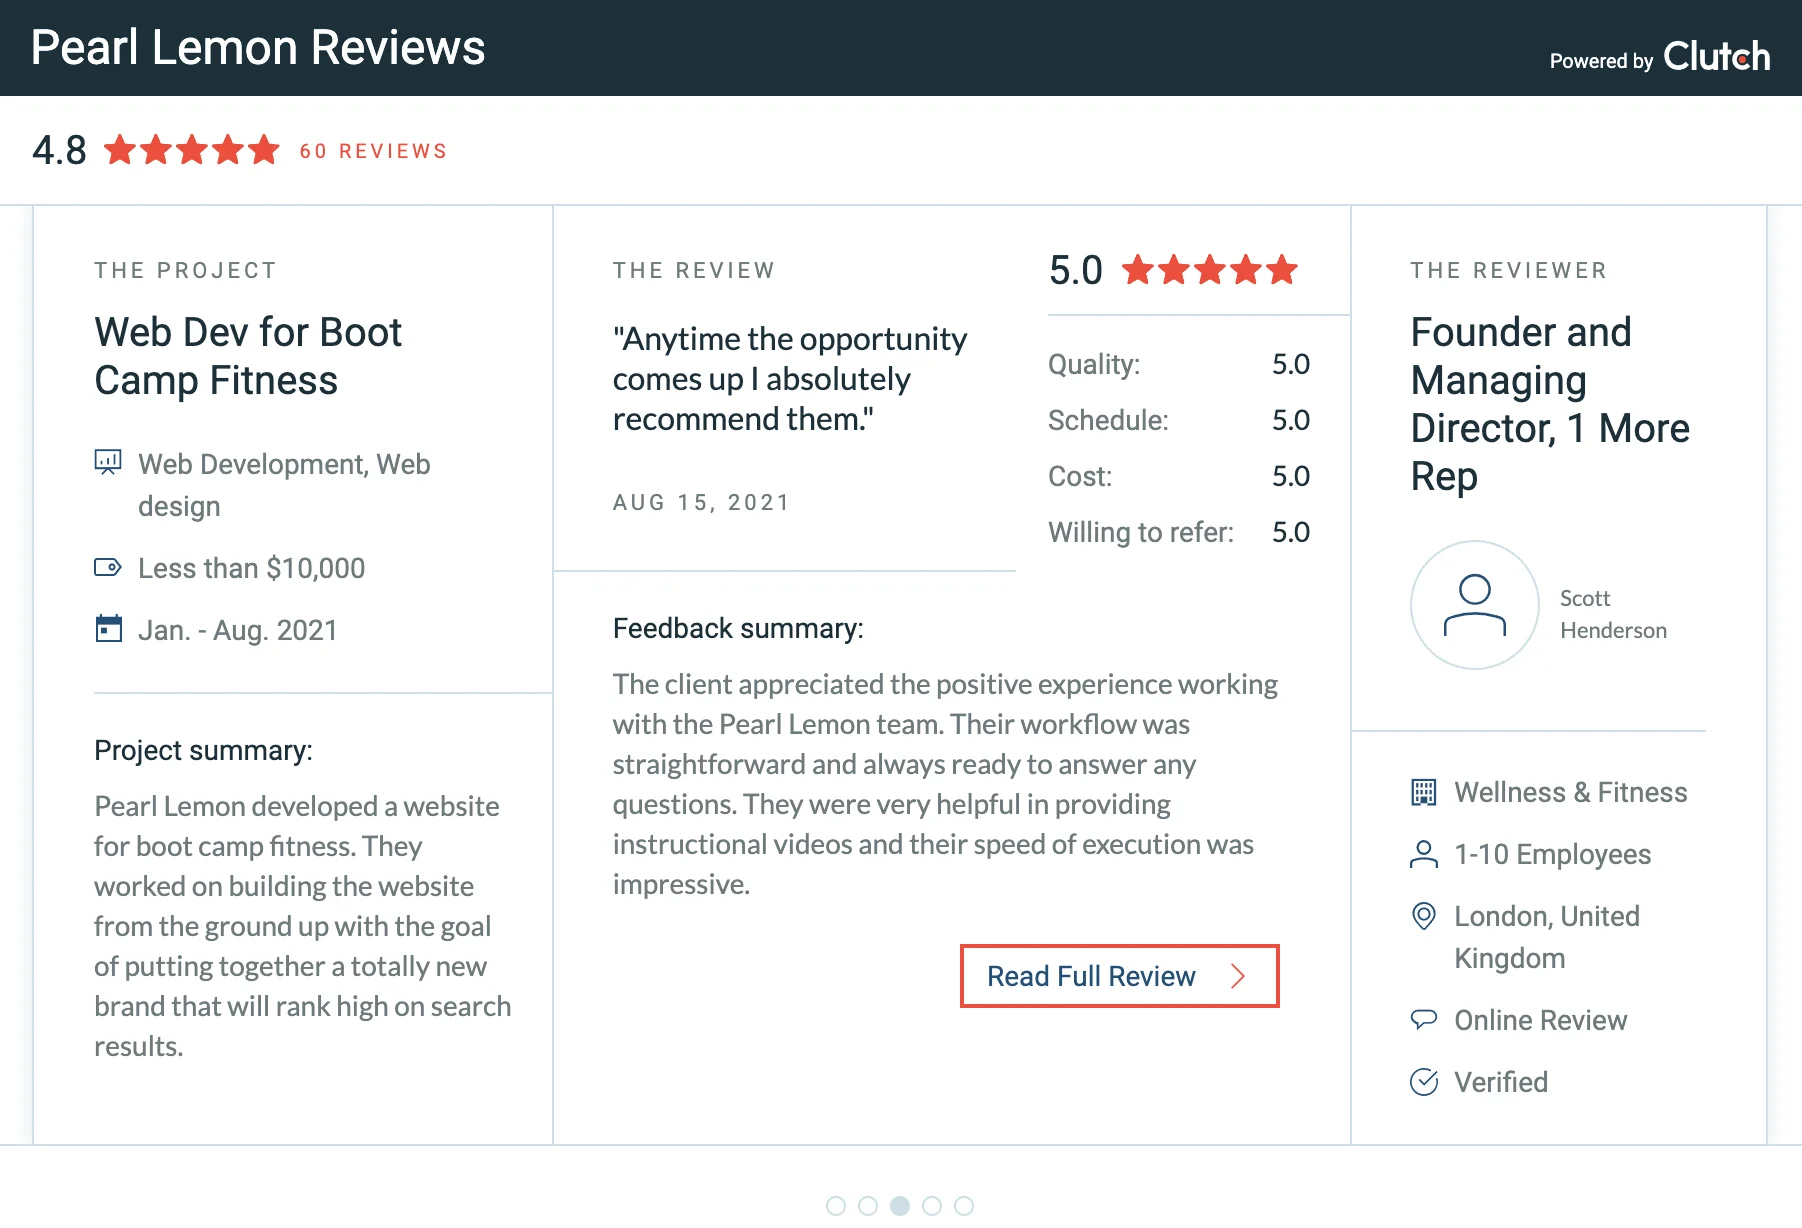This screenshot has width=1802, height=1228.
Task: Click the AUG 15, 2021 review date
Action: pos(701,502)
